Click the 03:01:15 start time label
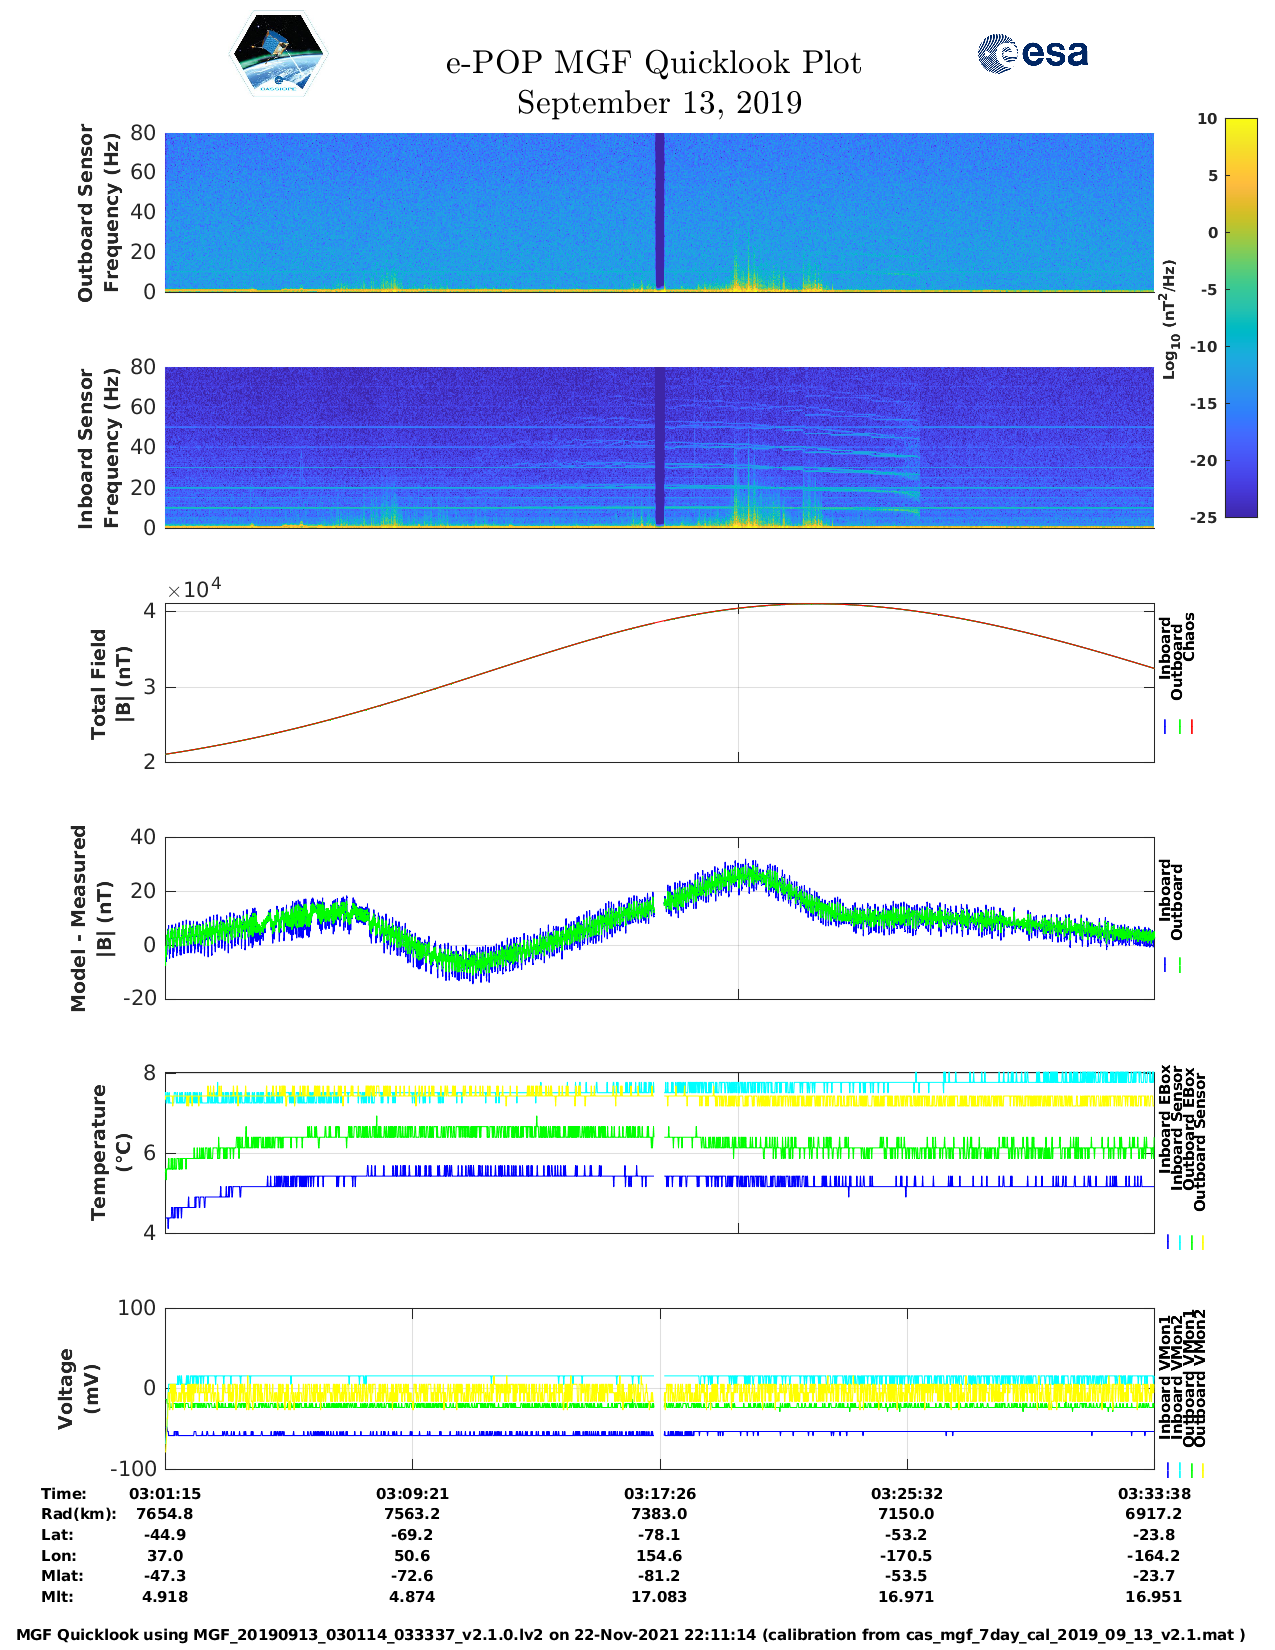The height and width of the screenshot is (1650, 1275). [x=165, y=1494]
